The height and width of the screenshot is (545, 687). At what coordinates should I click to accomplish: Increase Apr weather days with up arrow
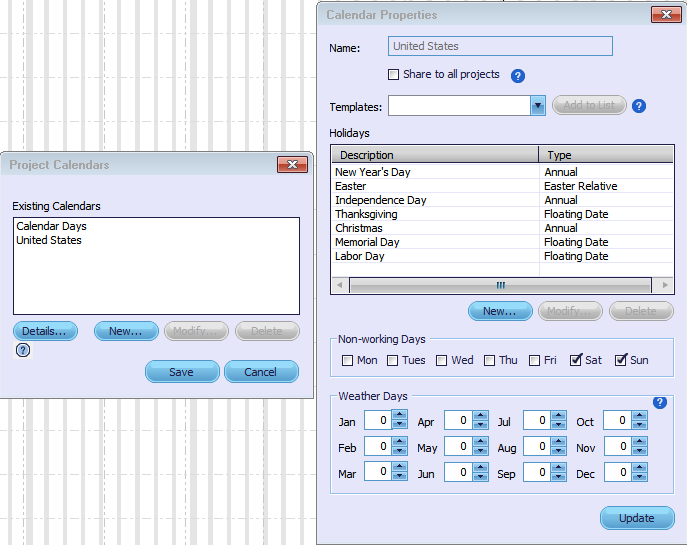coord(481,414)
